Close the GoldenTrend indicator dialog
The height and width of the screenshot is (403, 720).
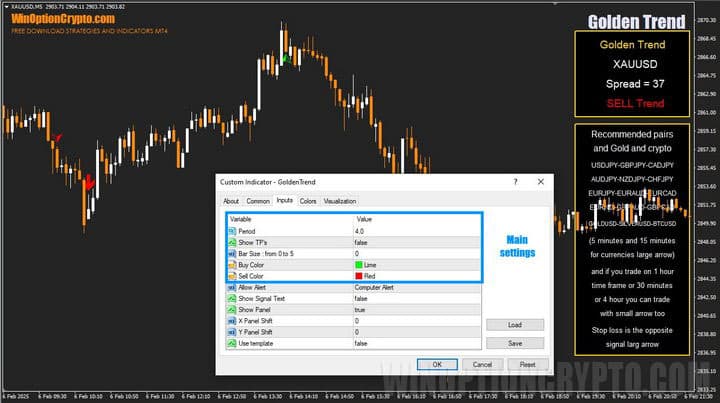(x=540, y=182)
